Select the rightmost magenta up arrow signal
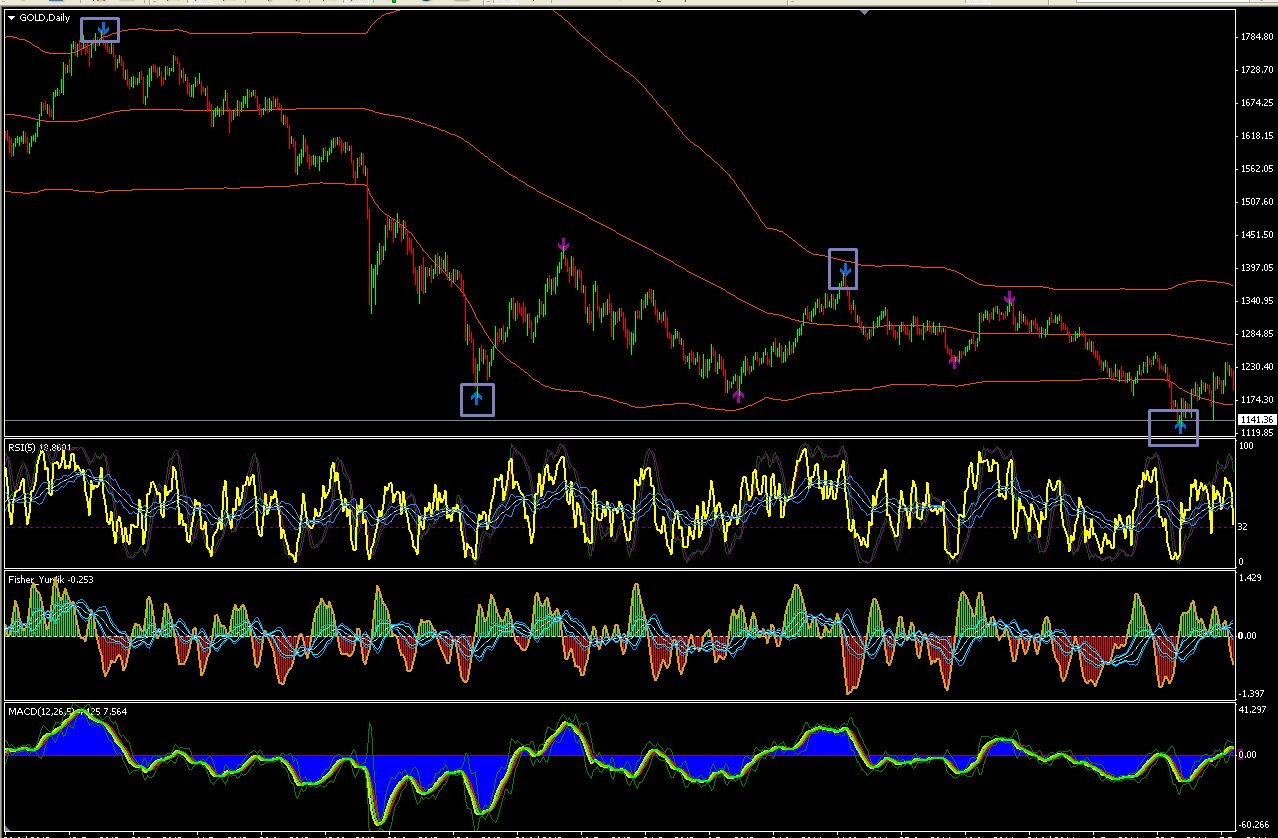 [954, 362]
